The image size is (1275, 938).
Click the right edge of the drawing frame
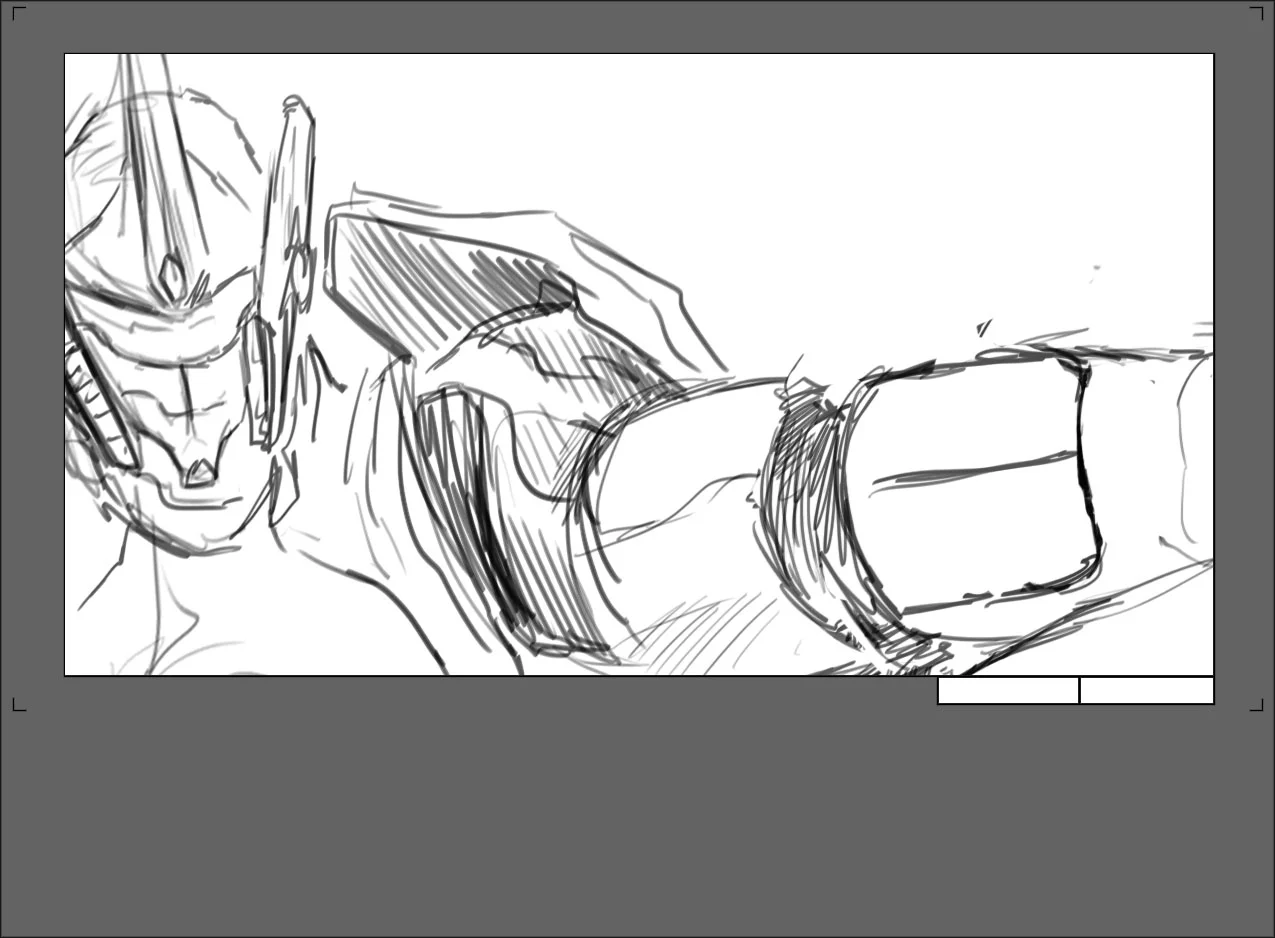(x=1214, y=365)
